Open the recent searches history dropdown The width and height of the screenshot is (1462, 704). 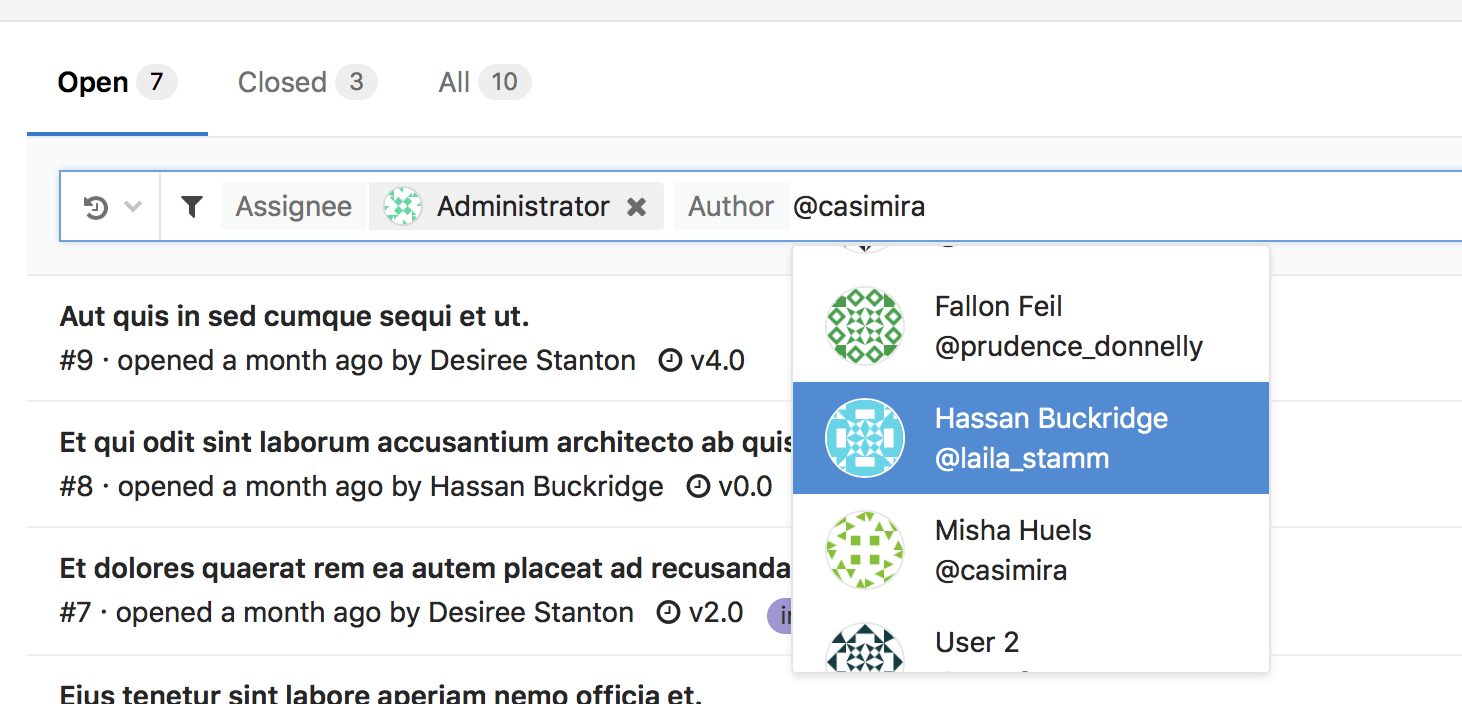[110, 207]
